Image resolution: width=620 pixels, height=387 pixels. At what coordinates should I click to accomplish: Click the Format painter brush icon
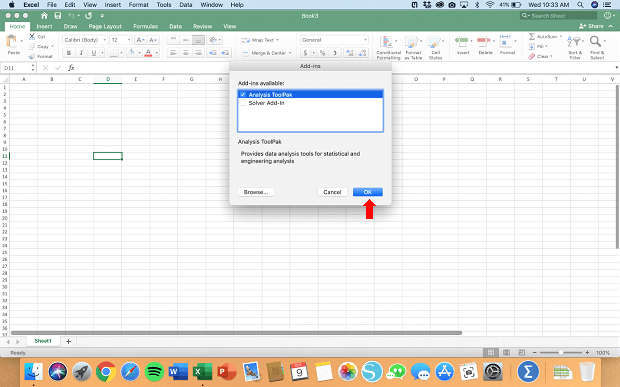32,56
